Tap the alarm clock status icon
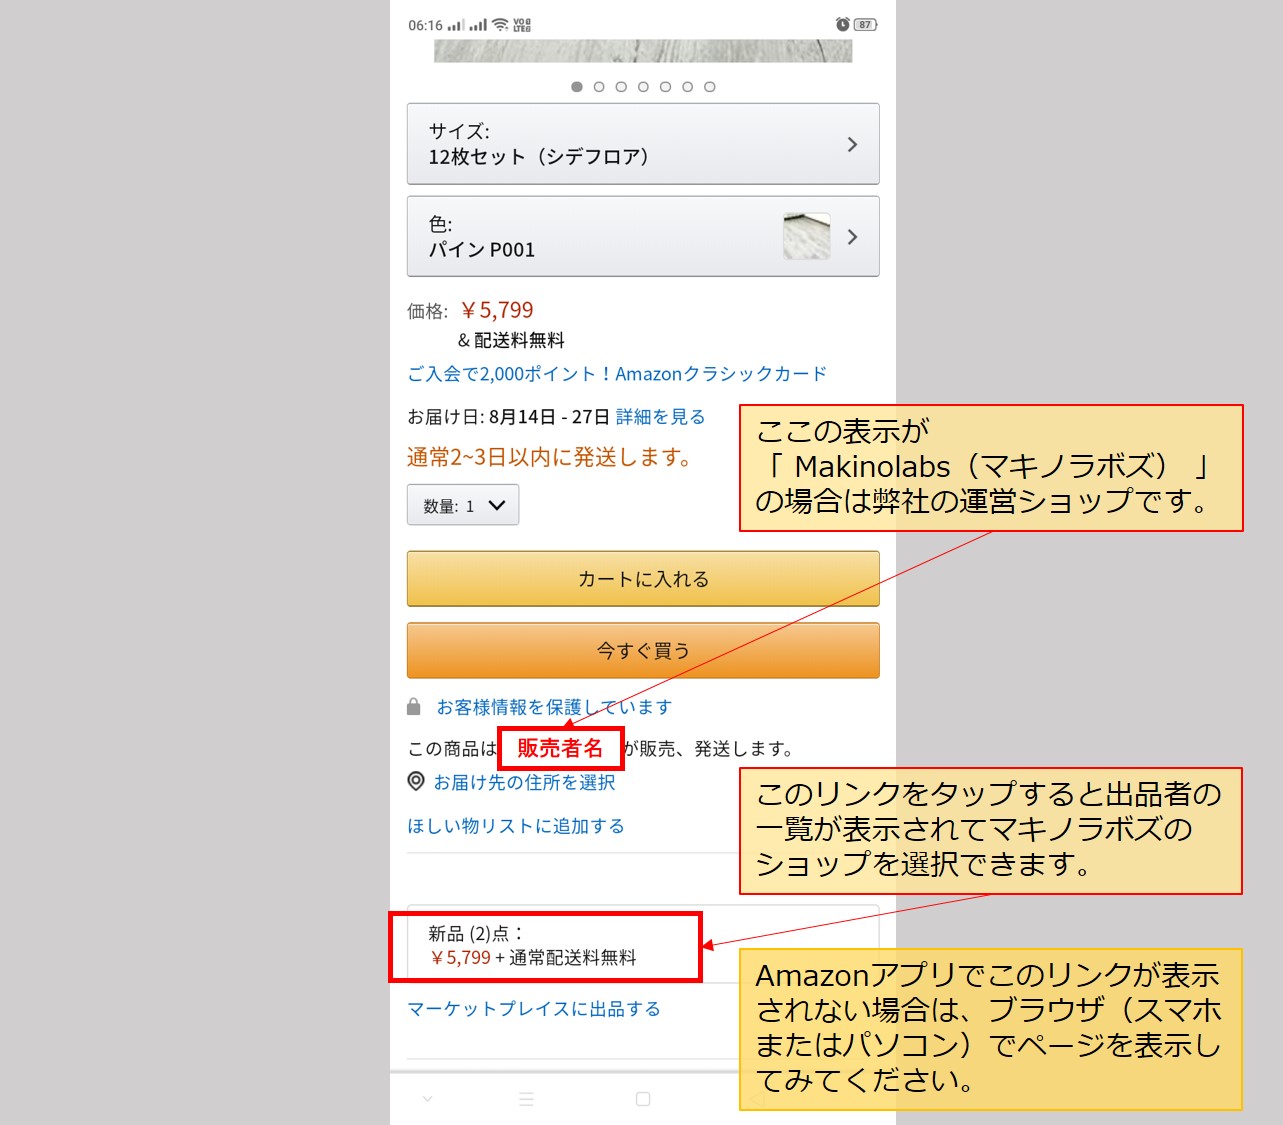This screenshot has height=1125, width=1283. point(842,24)
